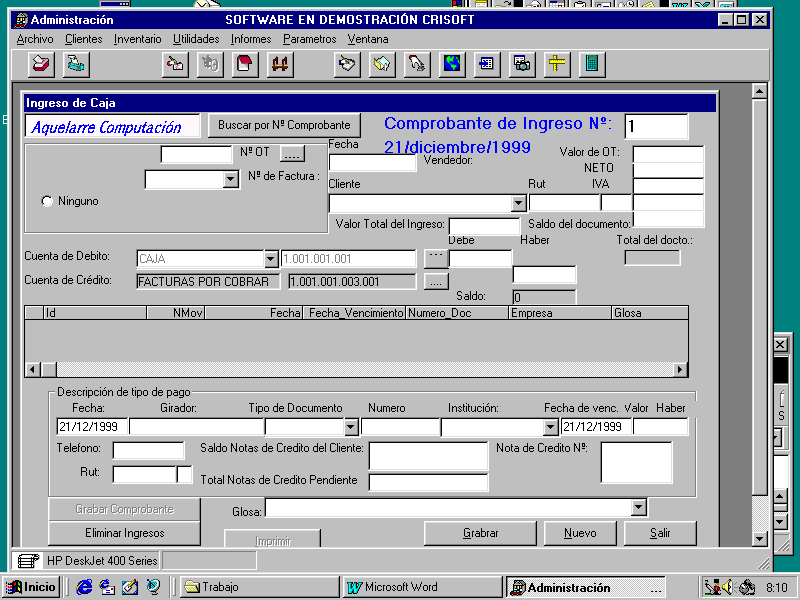Image resolution: width=800 pixels, height=600 pixels.
Task: Open the Inventario menu
Action: pos(137,39)
